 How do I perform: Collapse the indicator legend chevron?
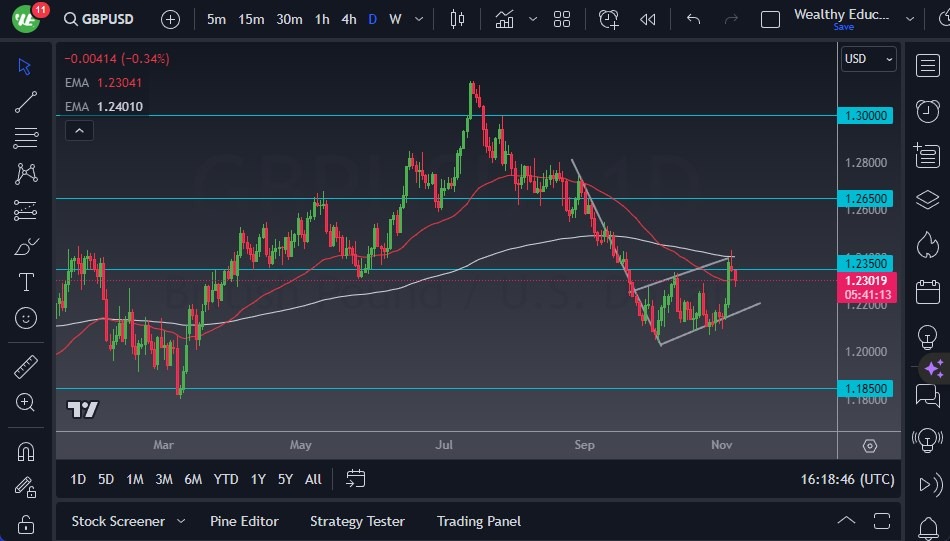pyautogui.click(x=78, y=130)
